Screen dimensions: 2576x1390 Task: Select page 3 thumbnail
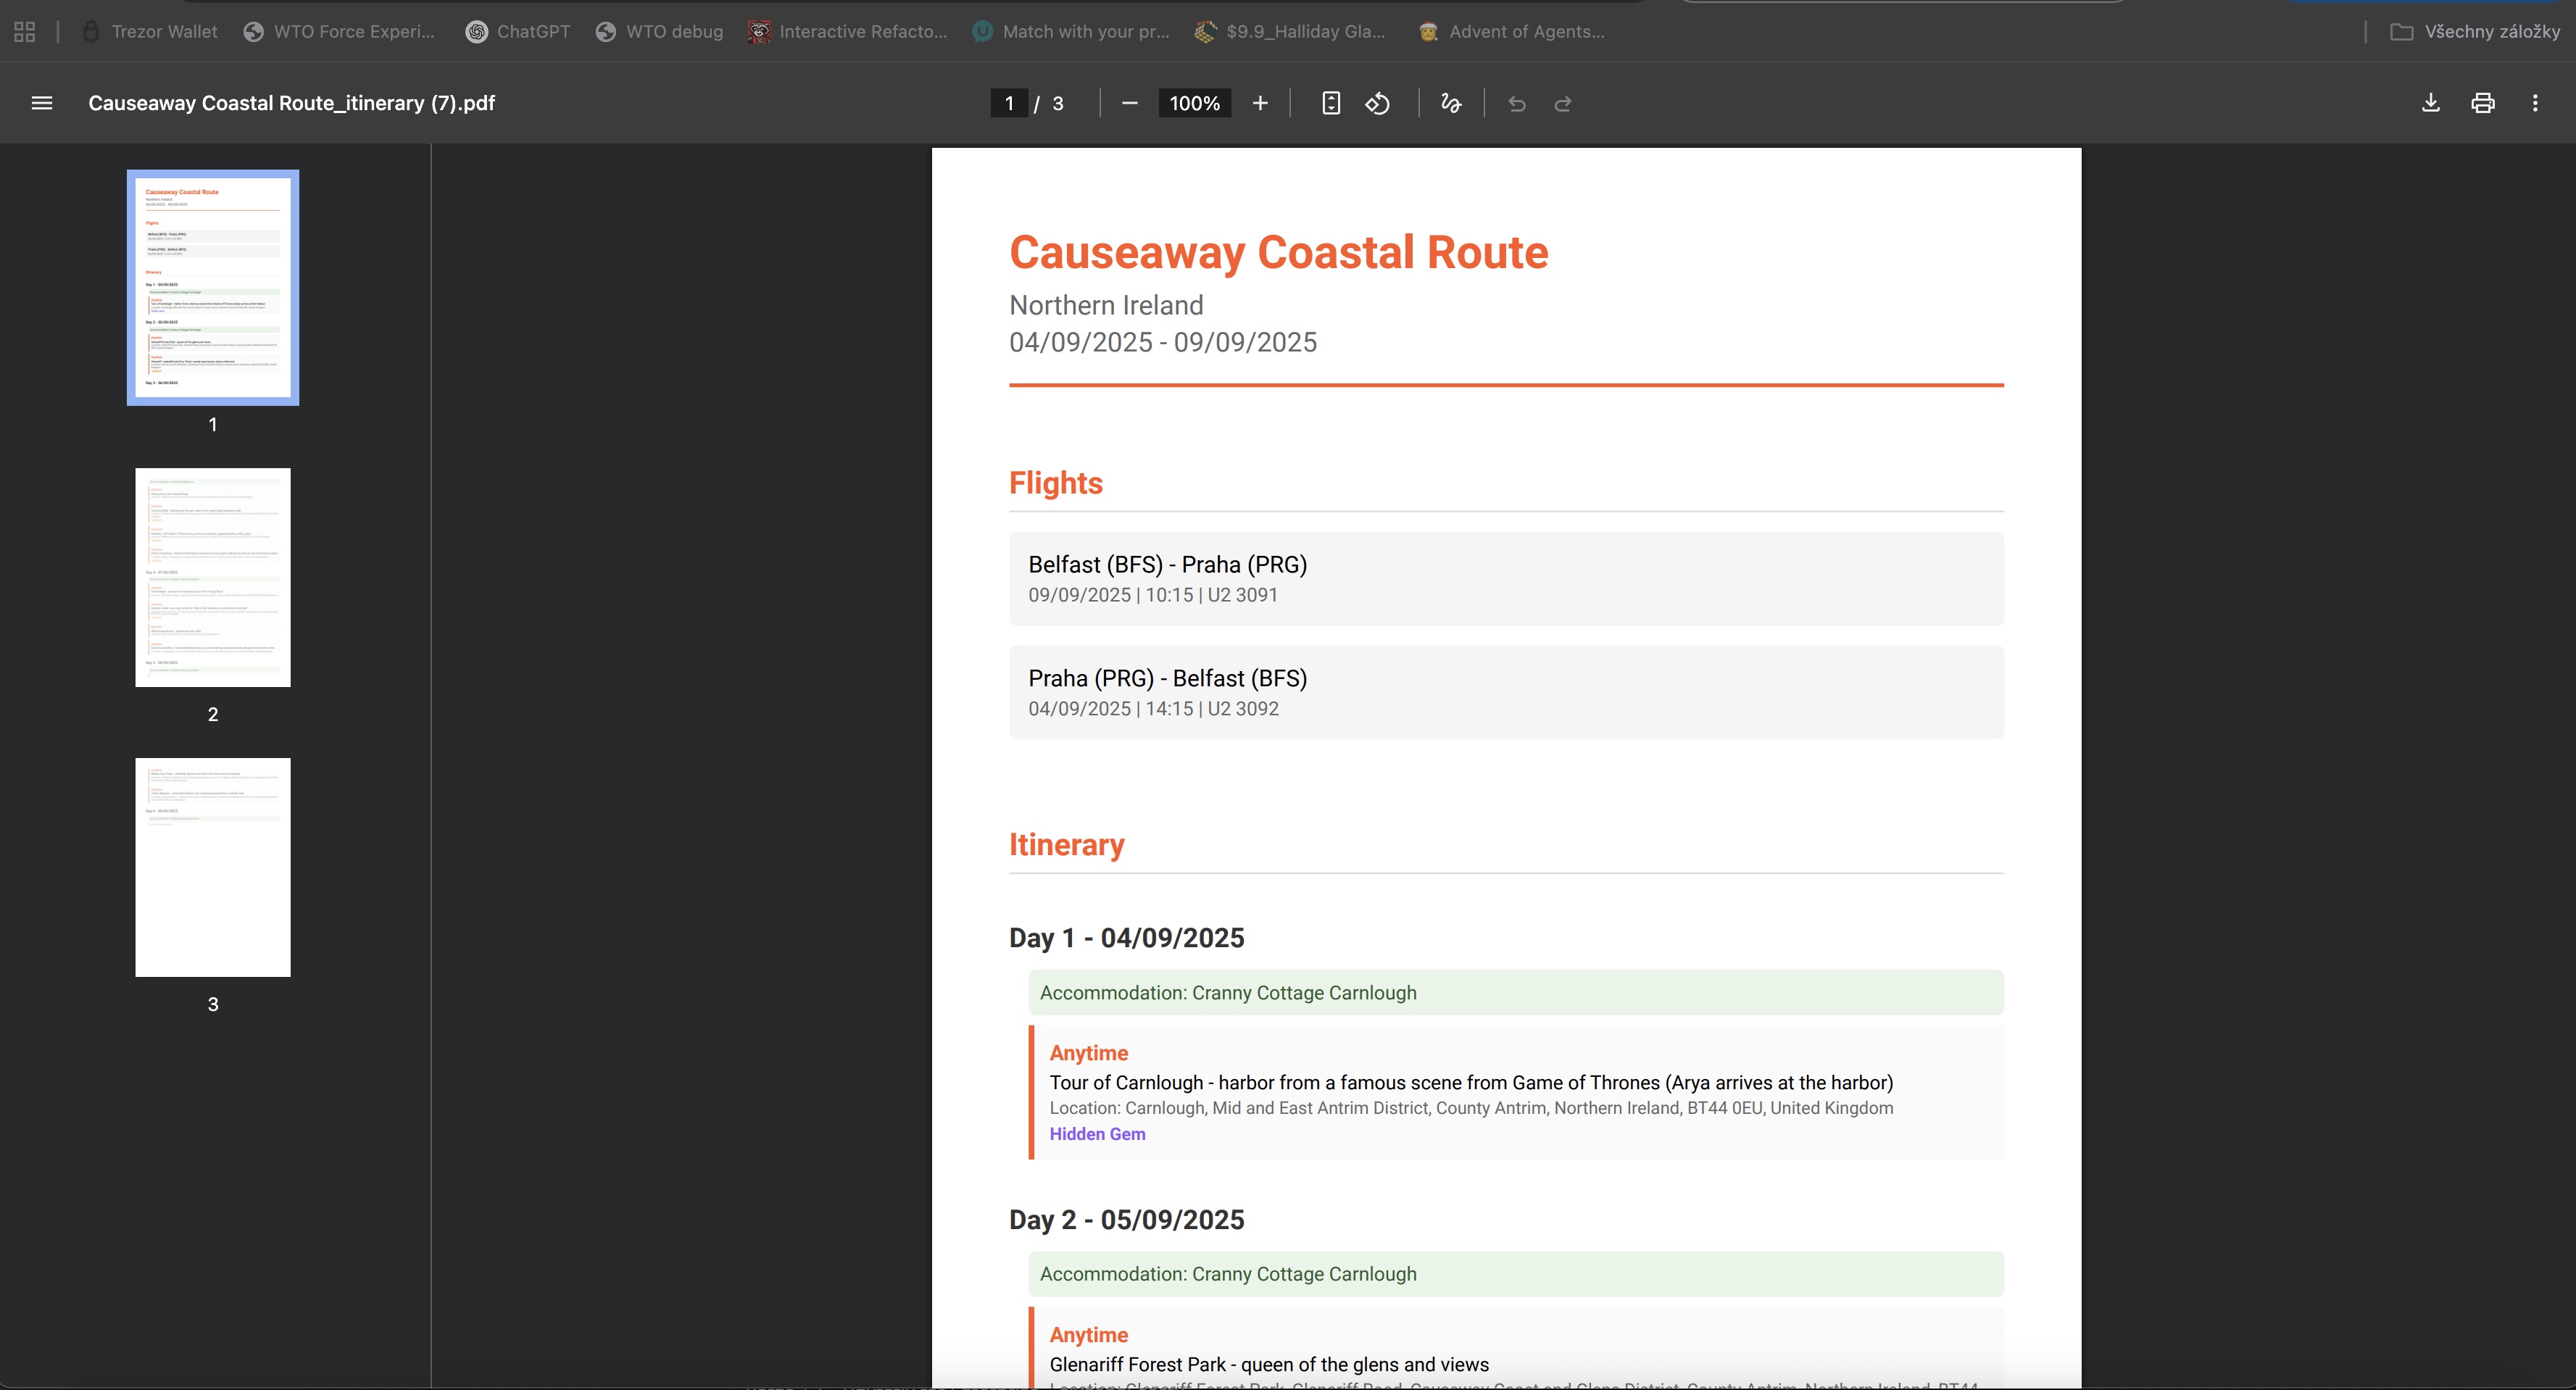[212, 866]
